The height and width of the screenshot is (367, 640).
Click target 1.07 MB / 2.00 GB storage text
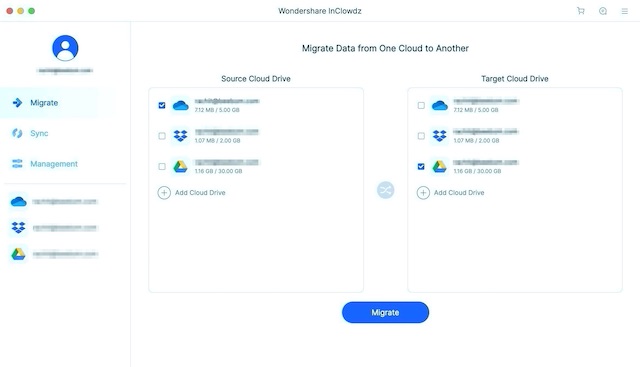(x=476, y=140)
